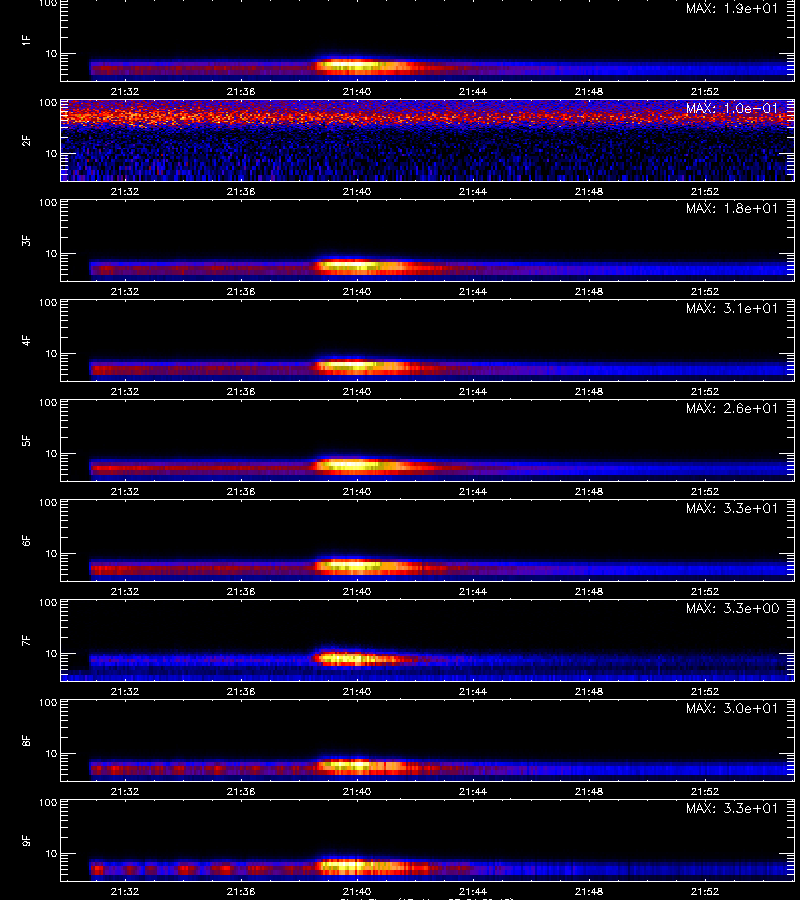Click the 21:44 tick label under panel 2F

473,191
